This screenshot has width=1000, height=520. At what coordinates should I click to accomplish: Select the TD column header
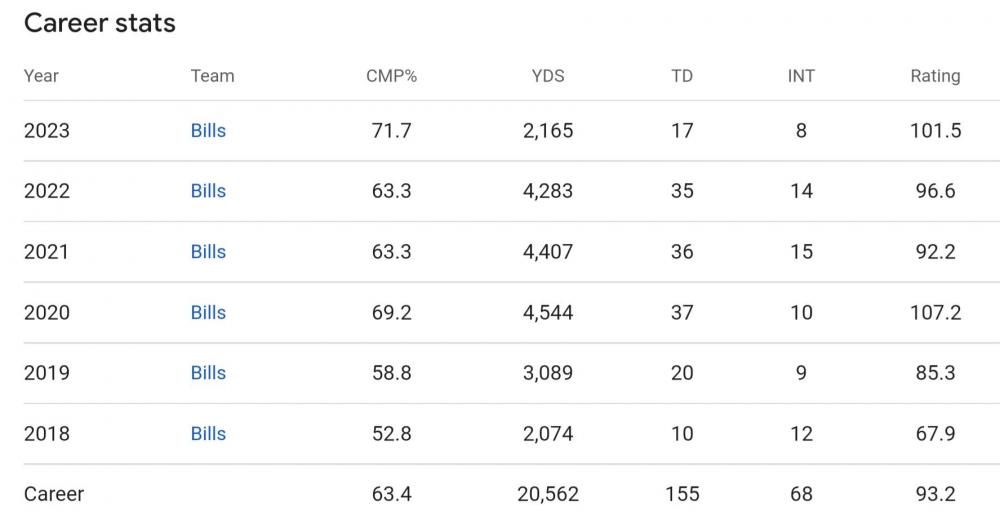point(682,76)
